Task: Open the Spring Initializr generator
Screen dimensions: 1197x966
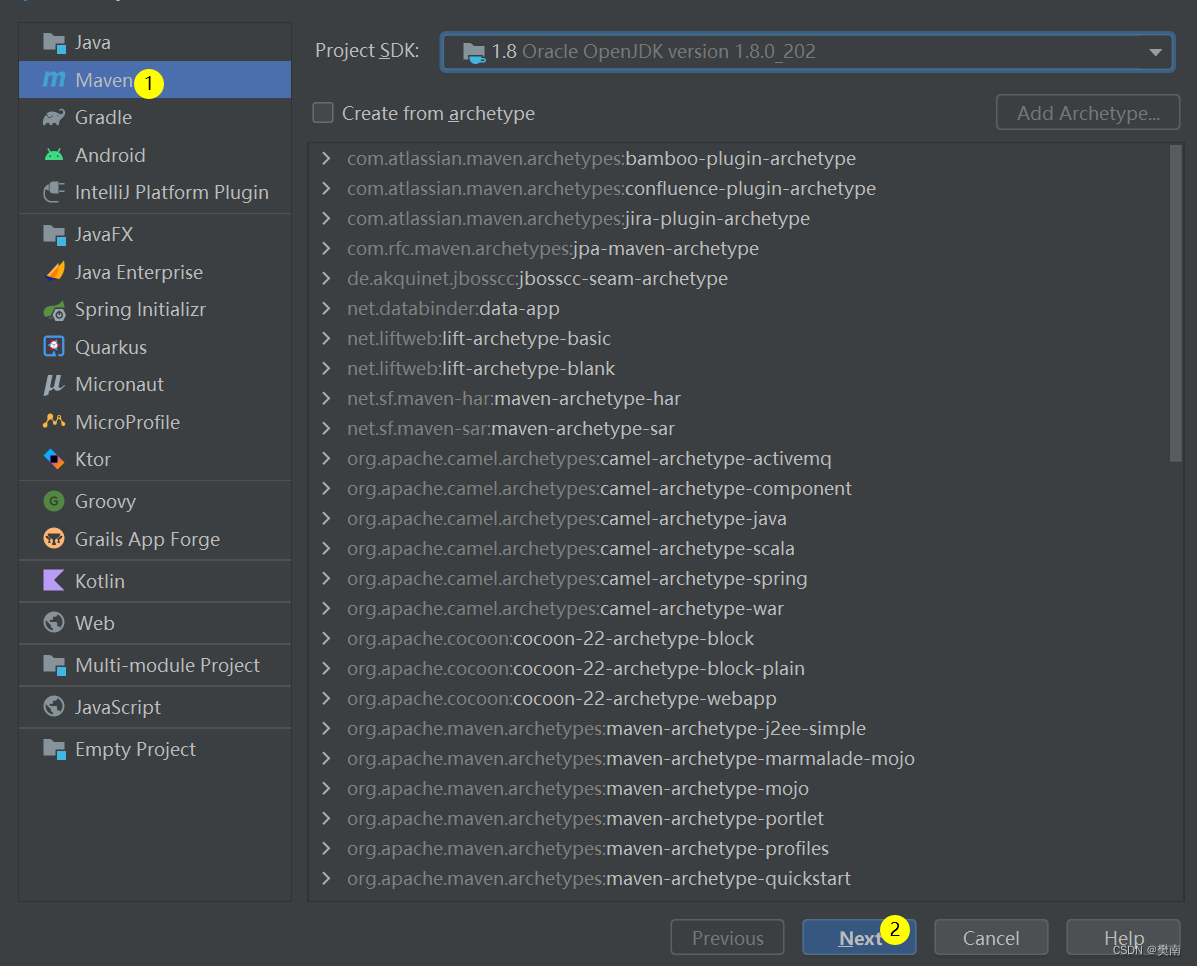Action: click(139, 309)
